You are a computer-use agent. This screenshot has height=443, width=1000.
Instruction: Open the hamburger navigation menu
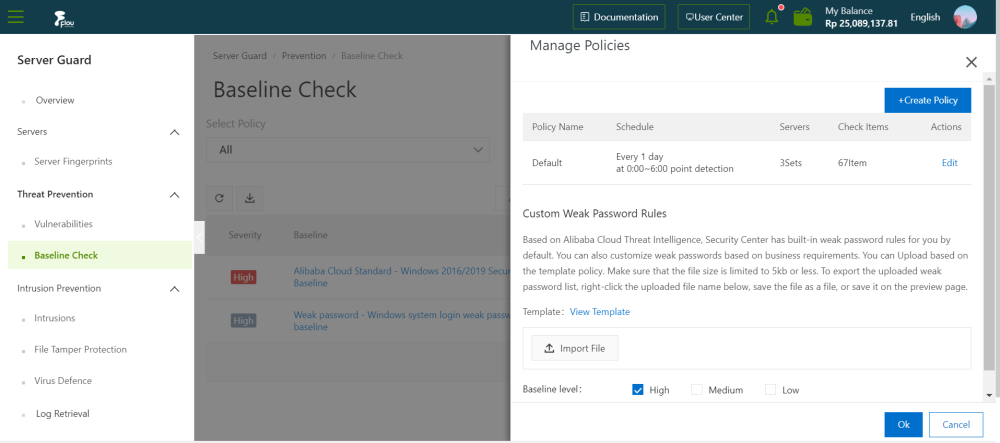click(15, 17)
